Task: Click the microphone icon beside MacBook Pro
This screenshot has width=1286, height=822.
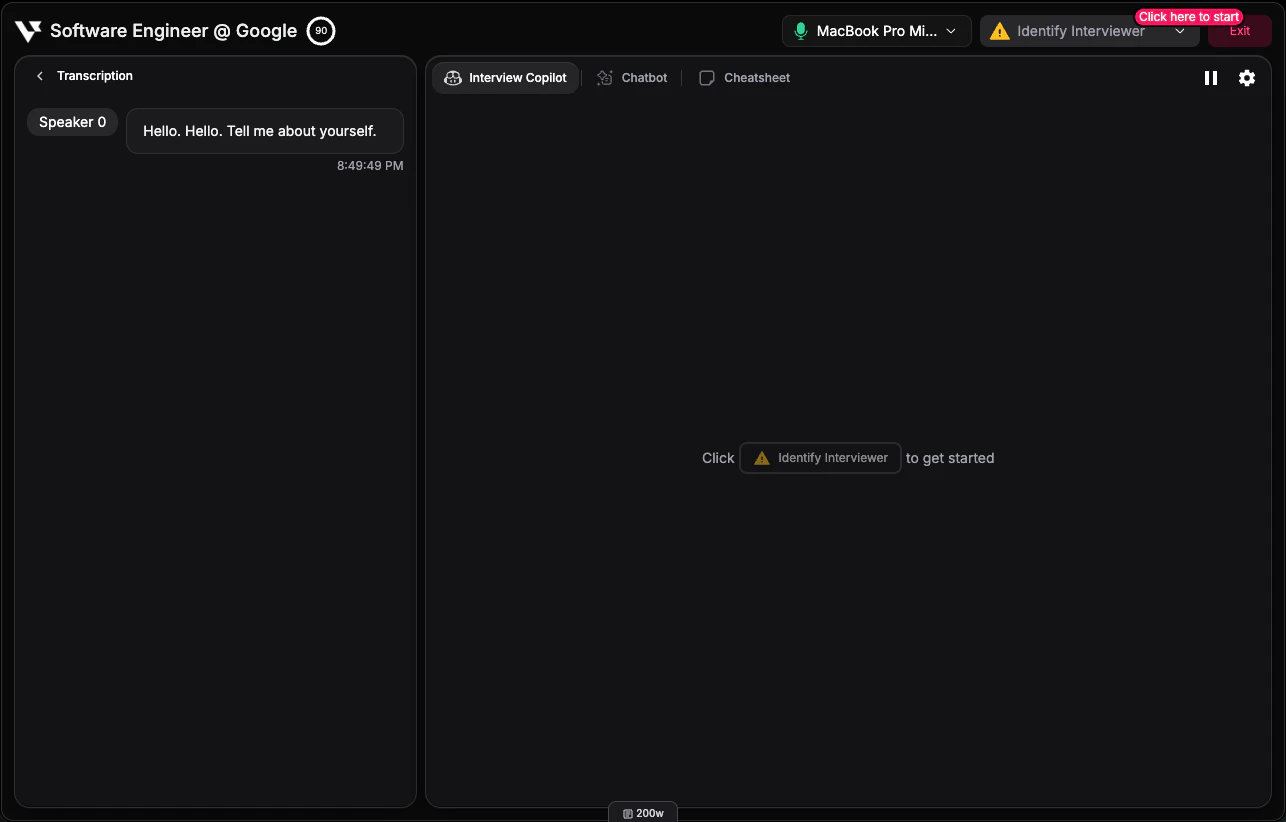Action: point(800,30)
